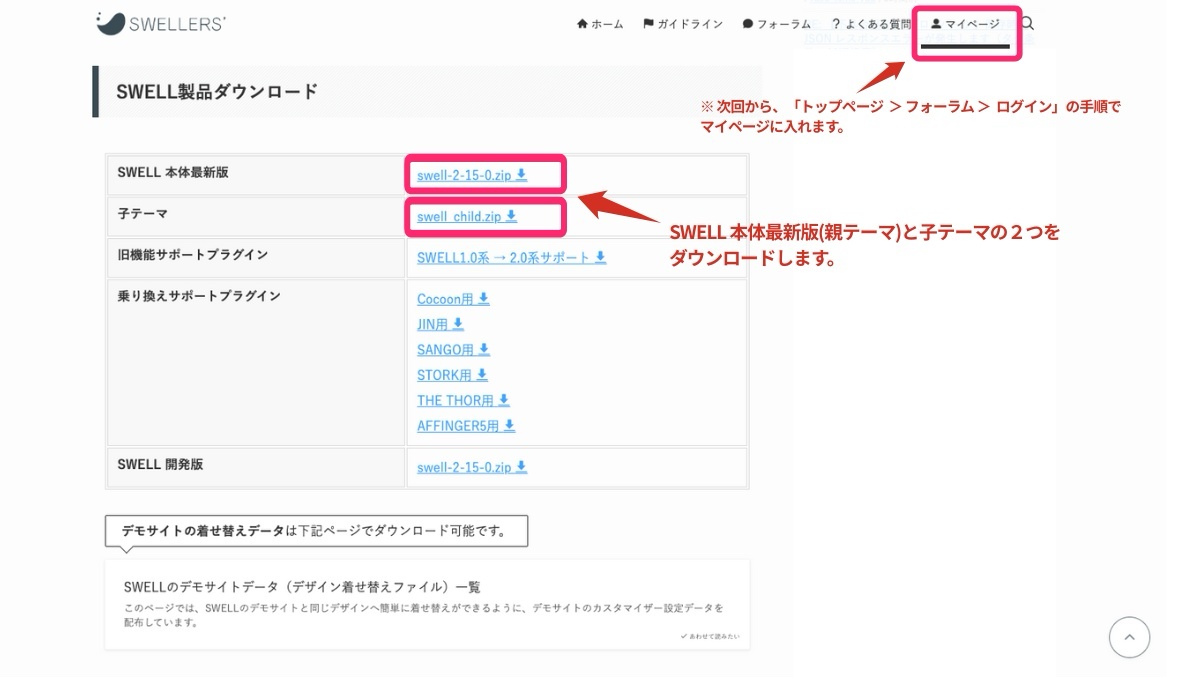The height and width of the screenshot is (681, 1200).
Task: Download the Cocoon用 migration plugin
Action: (x=445, y=299)
